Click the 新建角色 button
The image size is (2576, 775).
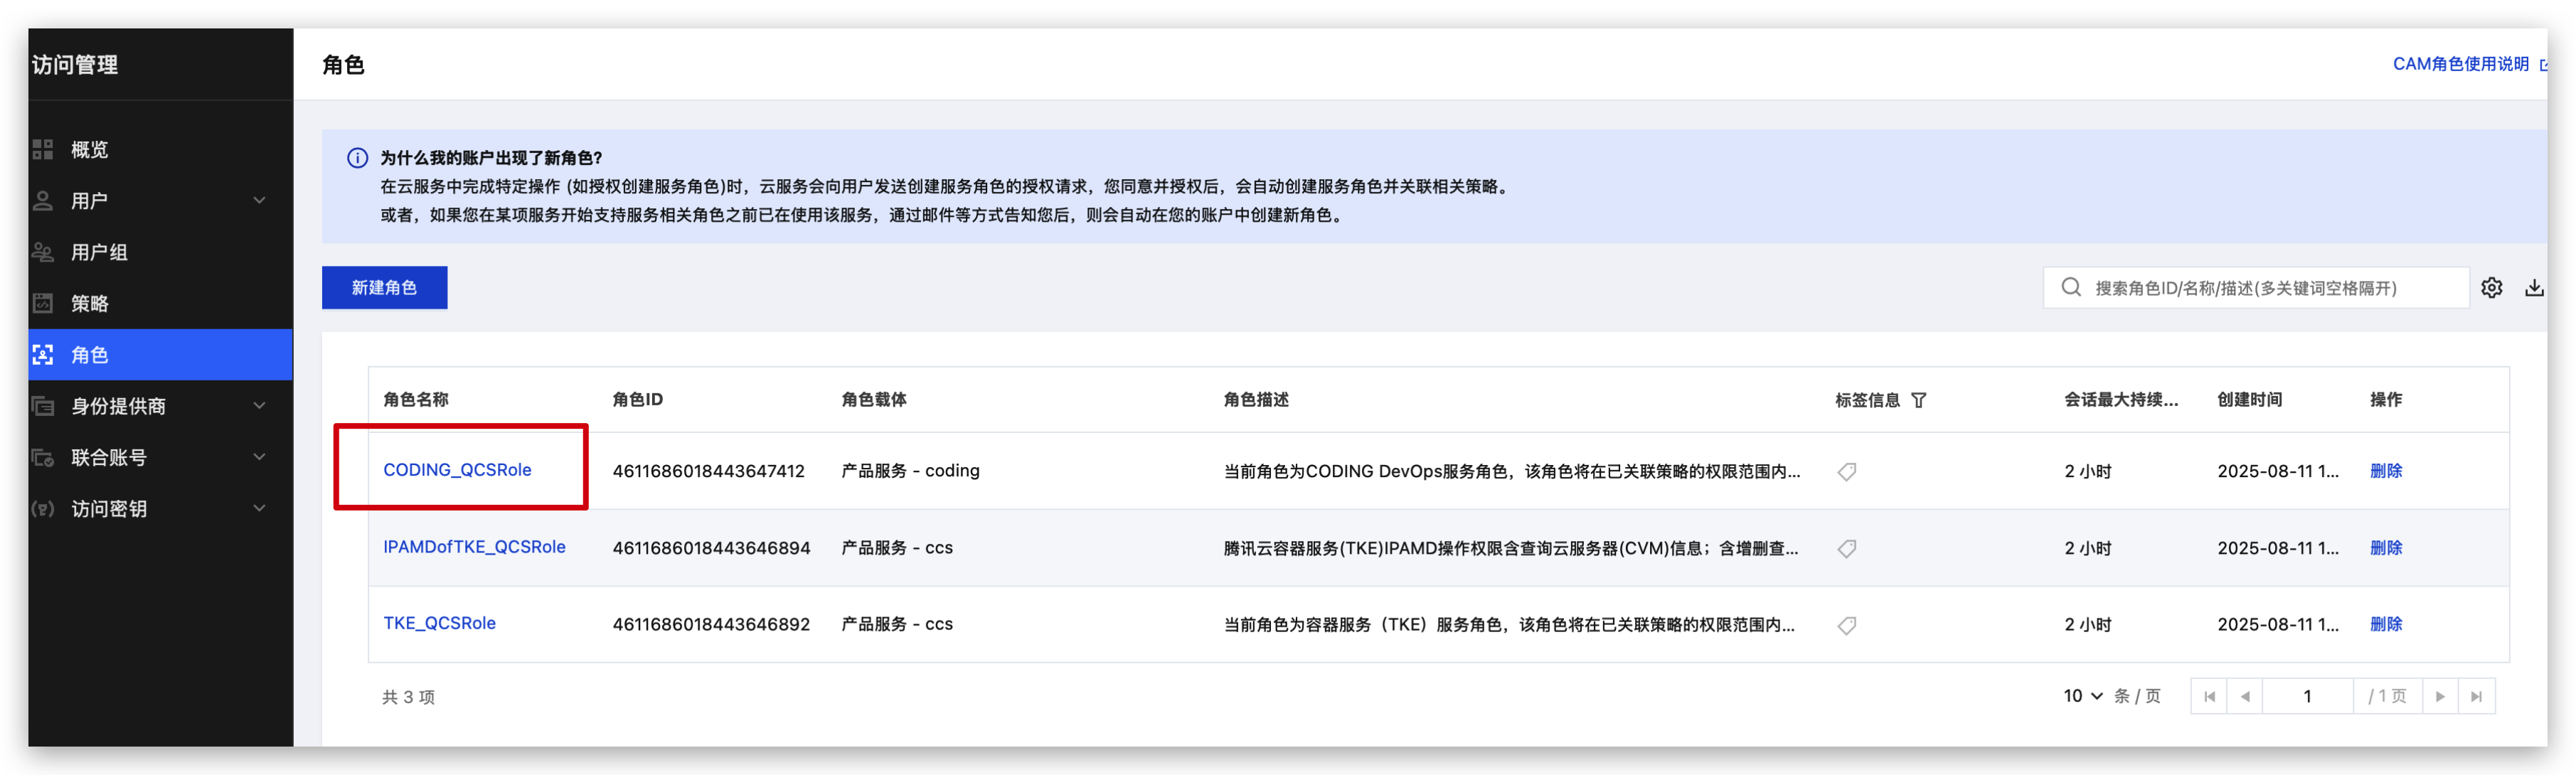pos(384,287)
